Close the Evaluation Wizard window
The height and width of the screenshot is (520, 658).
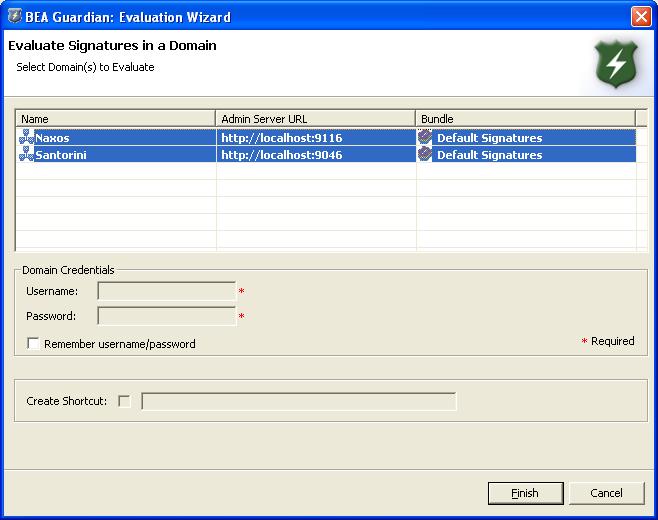641,17
